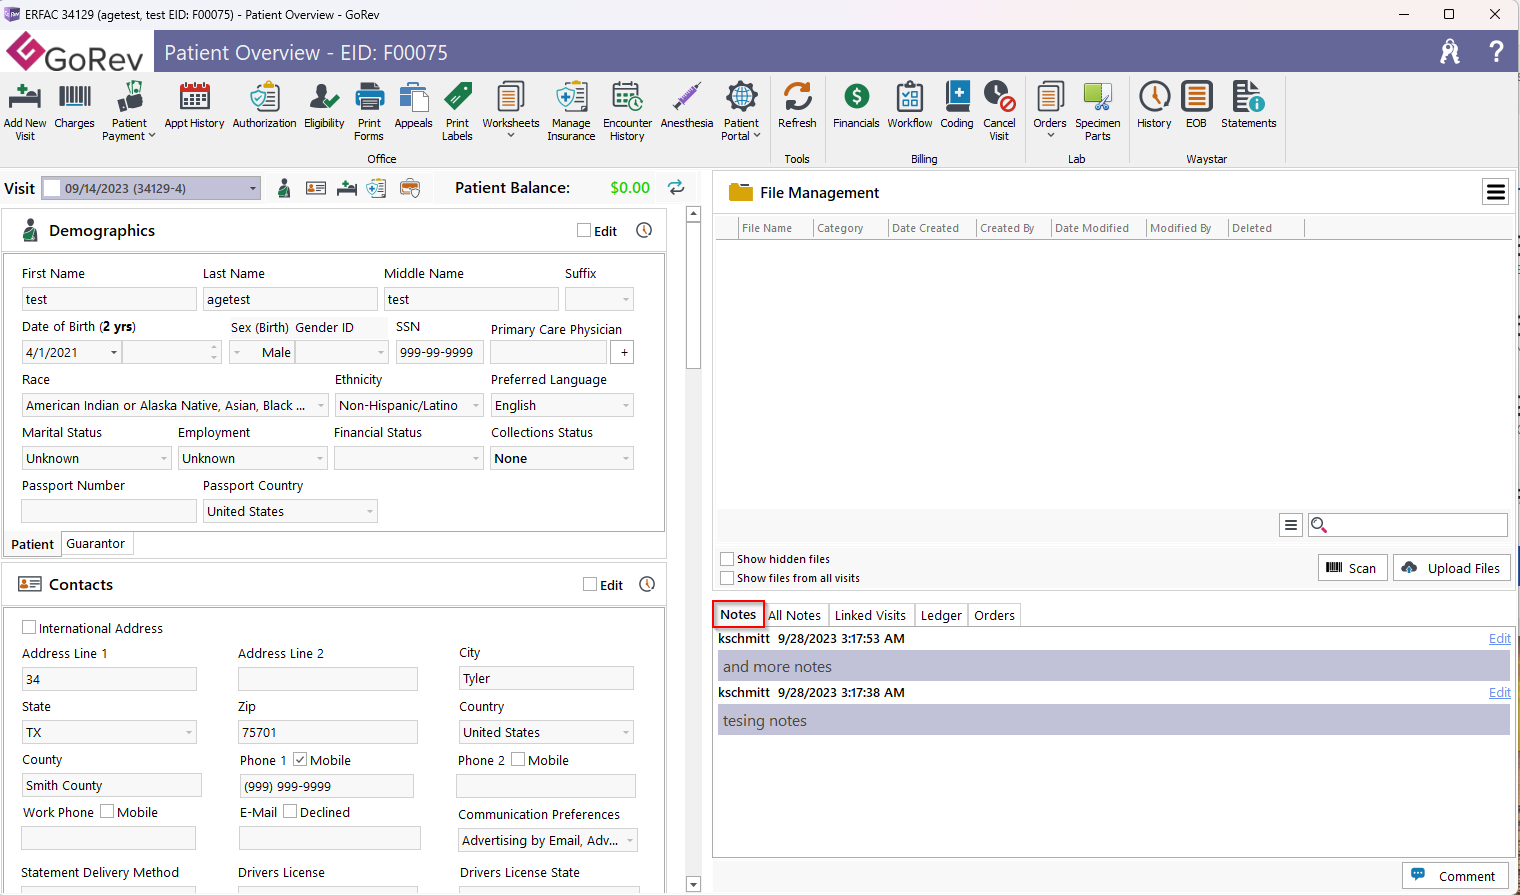Screen dimensions: 1520x895
Task: Enable Edit mode for Contacts
Action: coord(590,584)
